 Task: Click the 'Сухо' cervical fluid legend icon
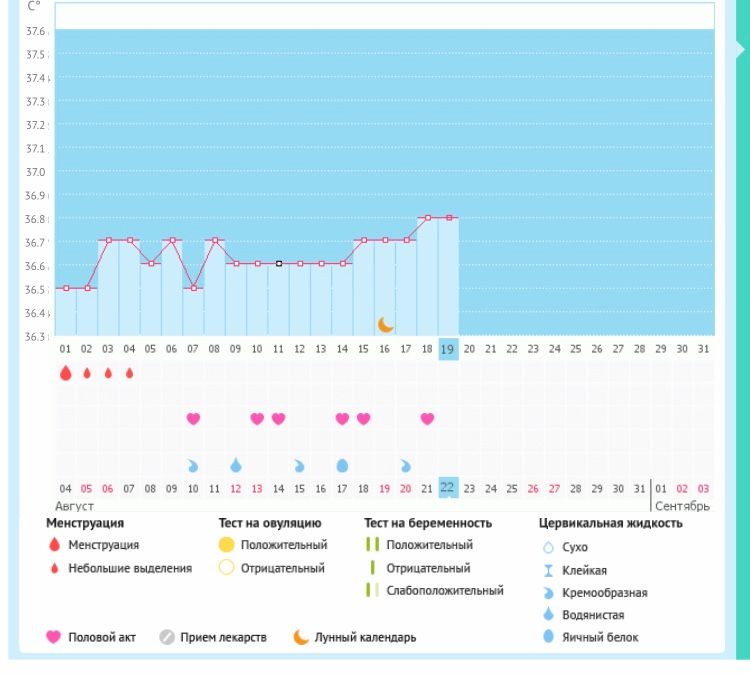pos(548,548)
